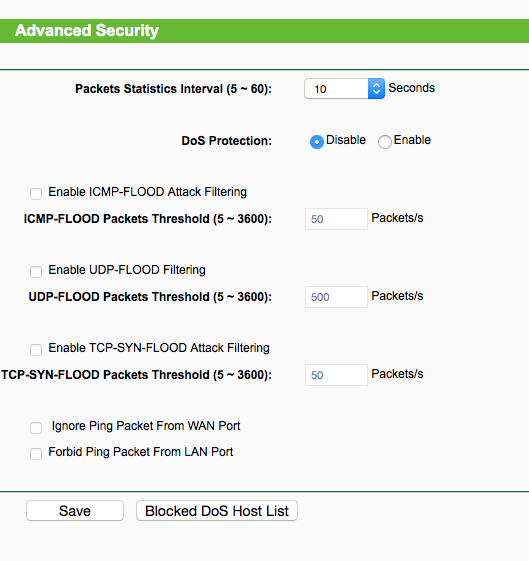Click the stepper arrows on interval selector
Screen dimensions: 529x561
pyautogui.click(x=376, y=89)
